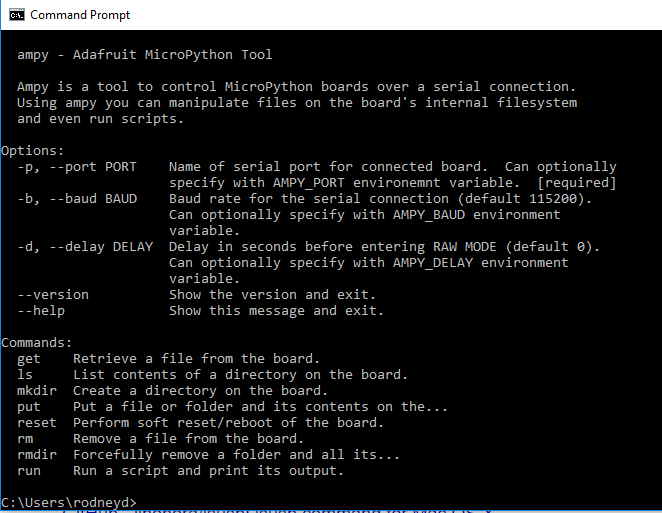
Task: Click the "get" command name
Action: [x=28, y=358]
